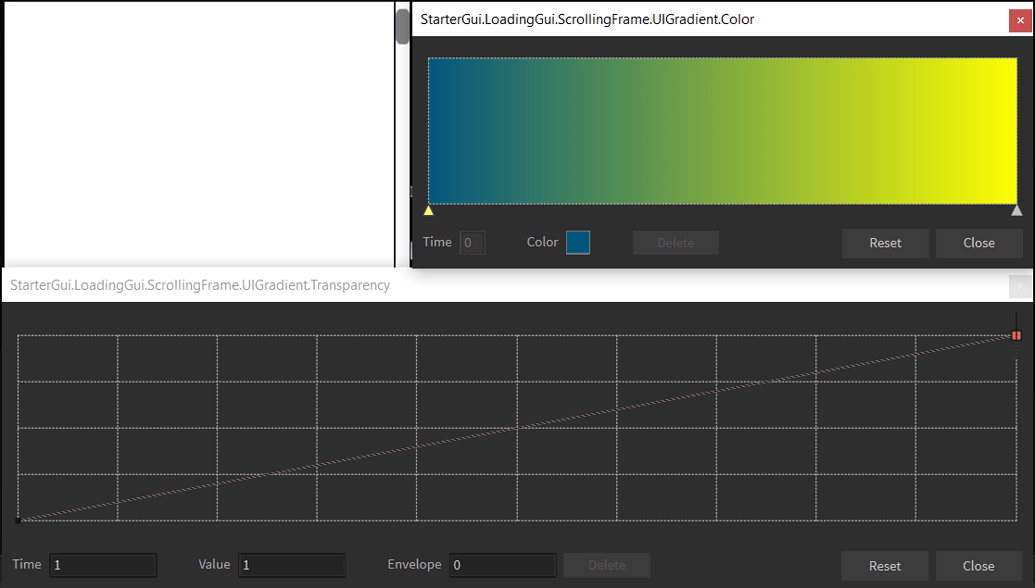Select the gray end keypoint marker on the color gradient

click(x=1017, y=211)
